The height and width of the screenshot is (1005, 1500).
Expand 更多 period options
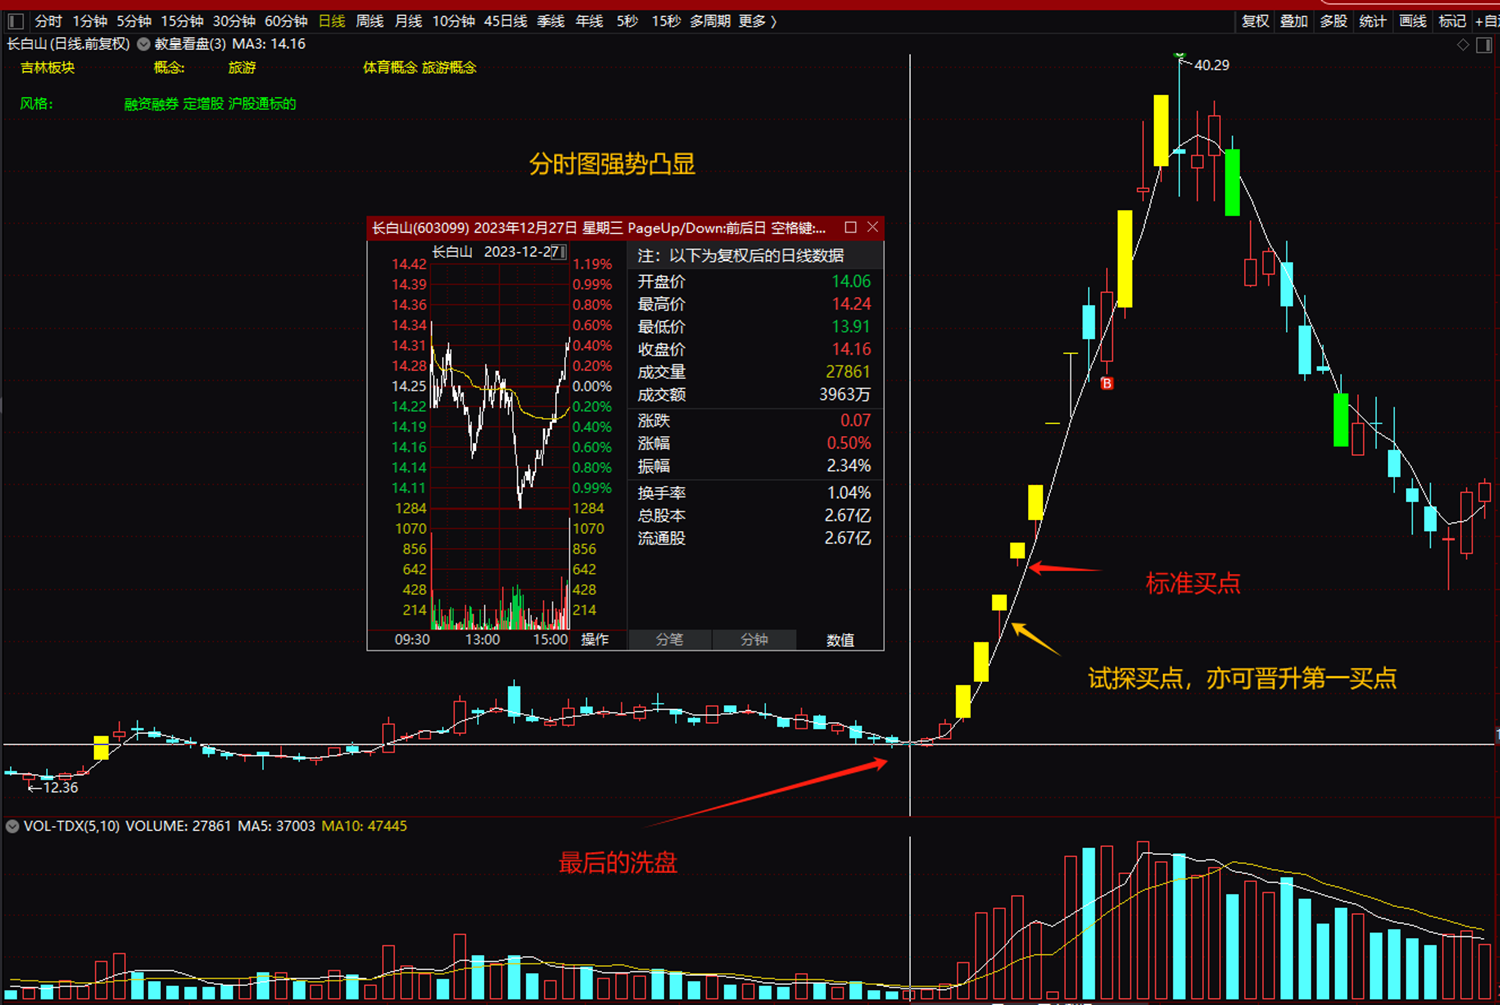click(x=757, y=21)
